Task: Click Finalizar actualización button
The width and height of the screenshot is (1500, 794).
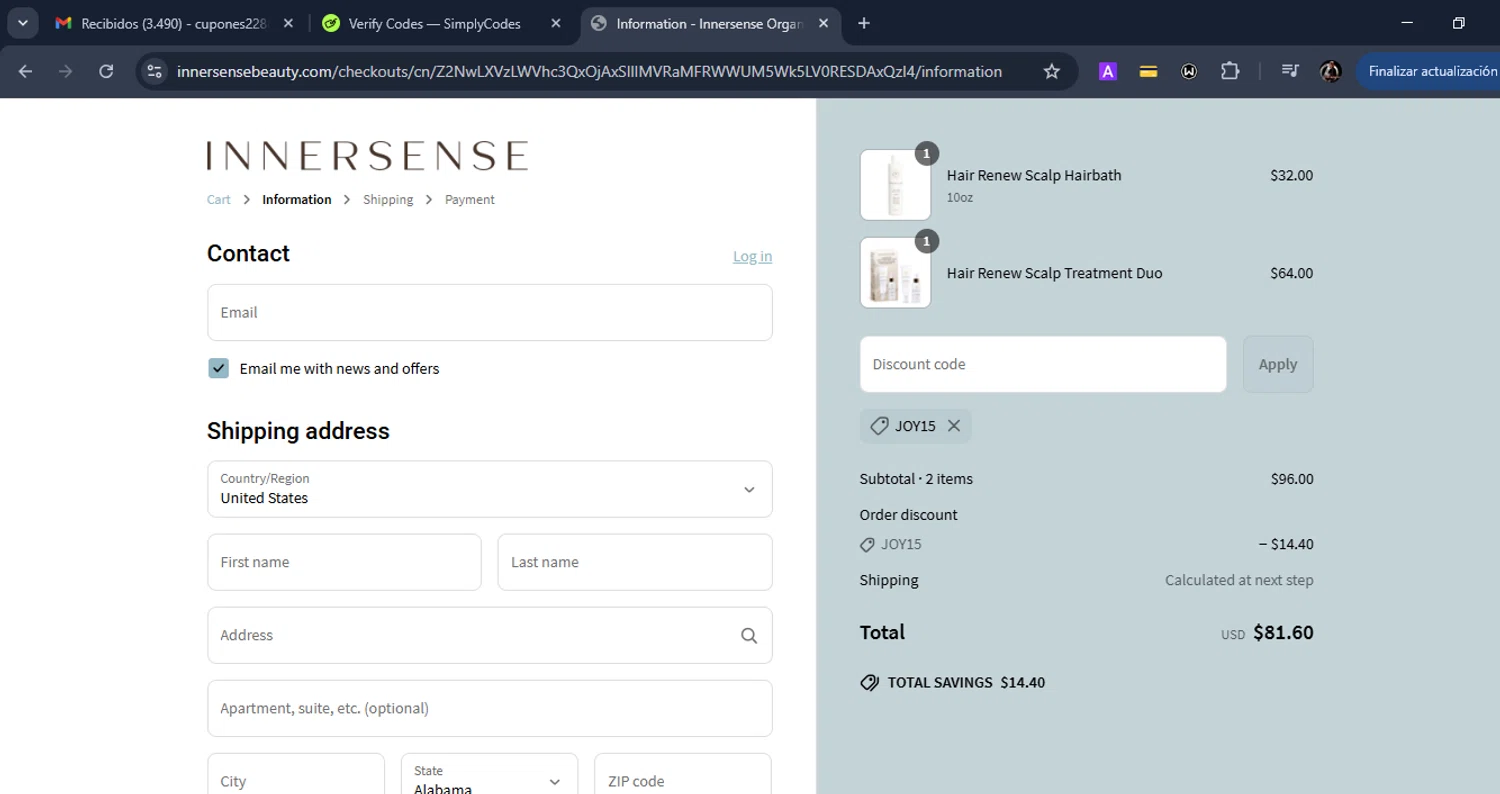Action: pos(1430,71)
